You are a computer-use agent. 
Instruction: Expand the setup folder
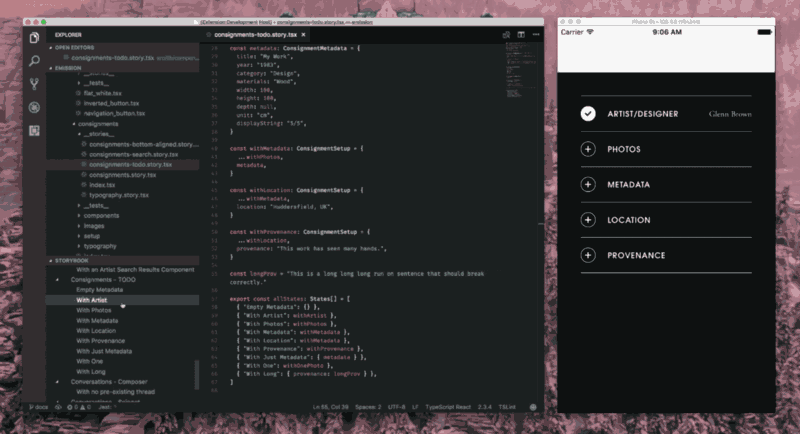tap(79, 236)
